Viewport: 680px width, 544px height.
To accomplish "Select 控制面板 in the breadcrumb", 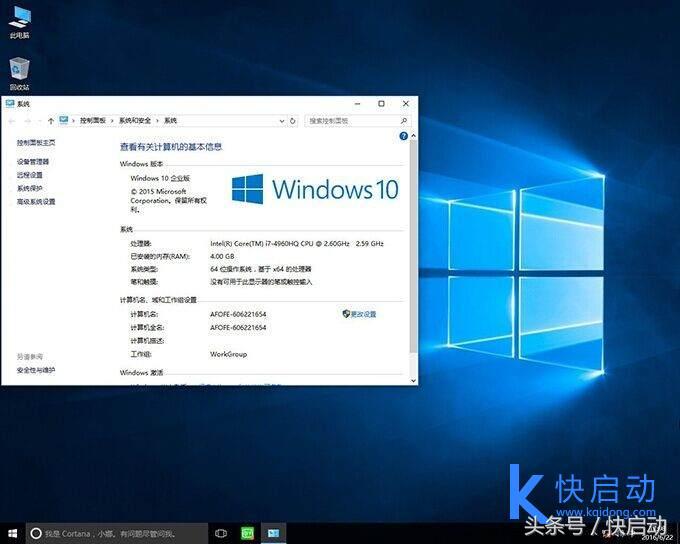I will pyautogui.click(x=93, y=121).
